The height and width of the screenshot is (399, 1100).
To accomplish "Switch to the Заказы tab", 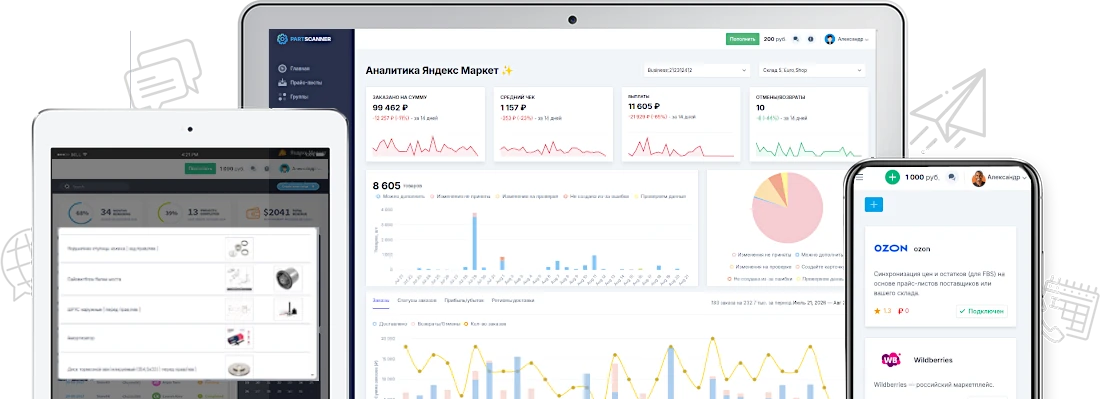I will tap(381, 300).
